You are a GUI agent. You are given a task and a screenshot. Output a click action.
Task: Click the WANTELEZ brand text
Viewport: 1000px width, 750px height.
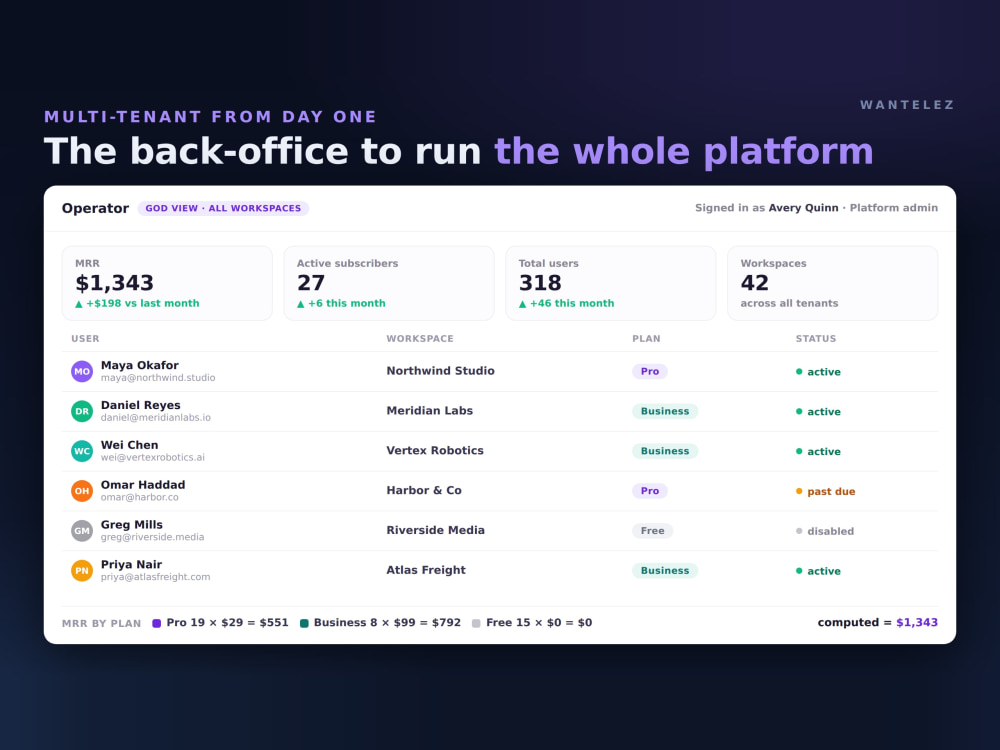coord(908,105)
